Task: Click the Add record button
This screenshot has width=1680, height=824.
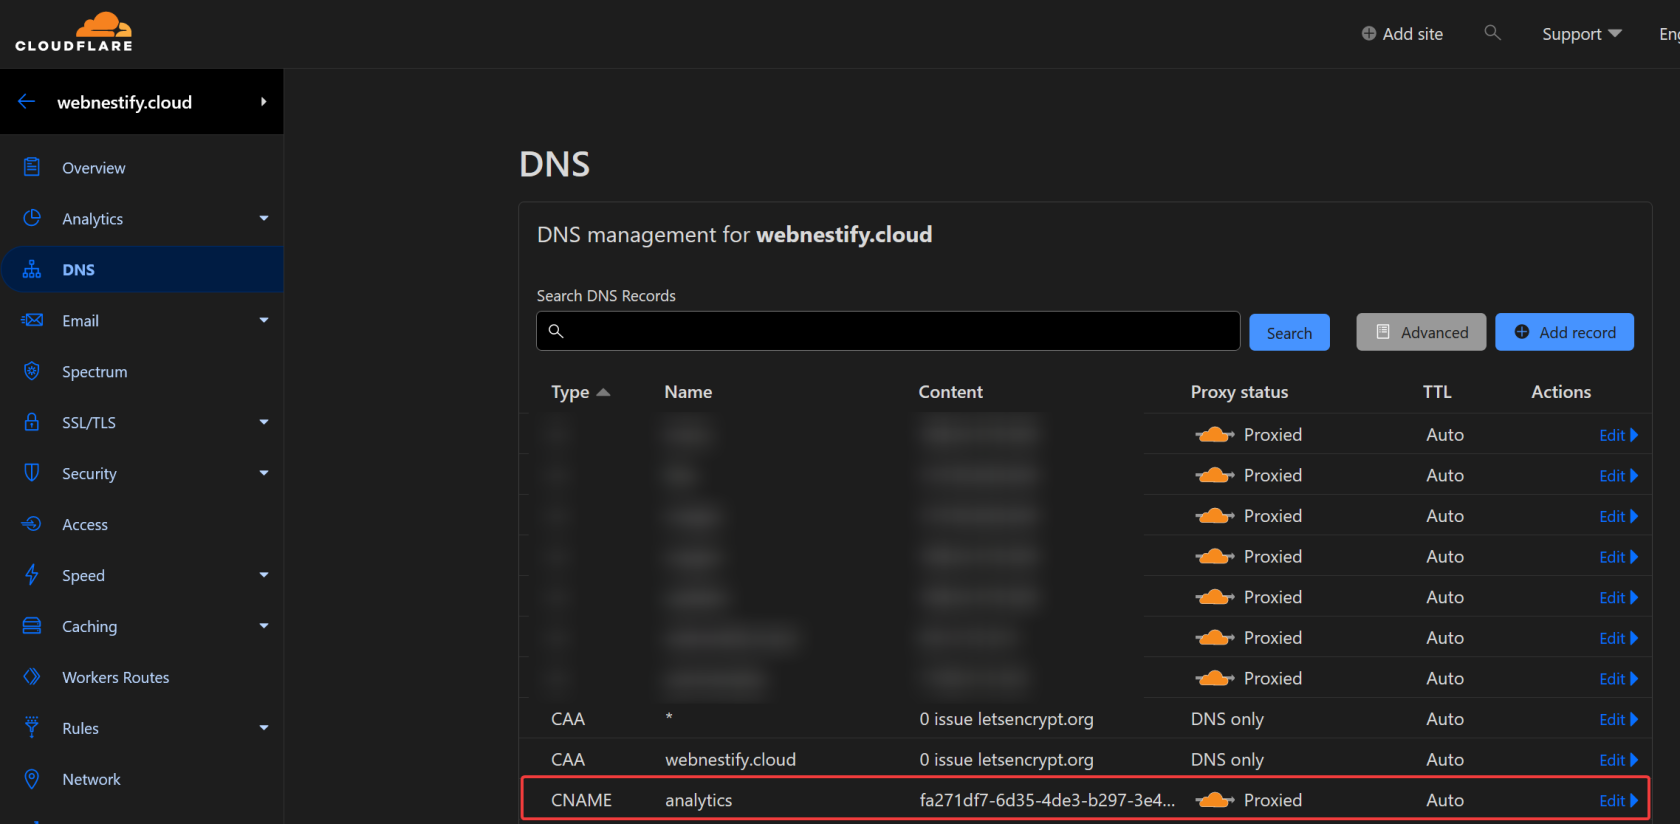Action: pos(1565,333)
